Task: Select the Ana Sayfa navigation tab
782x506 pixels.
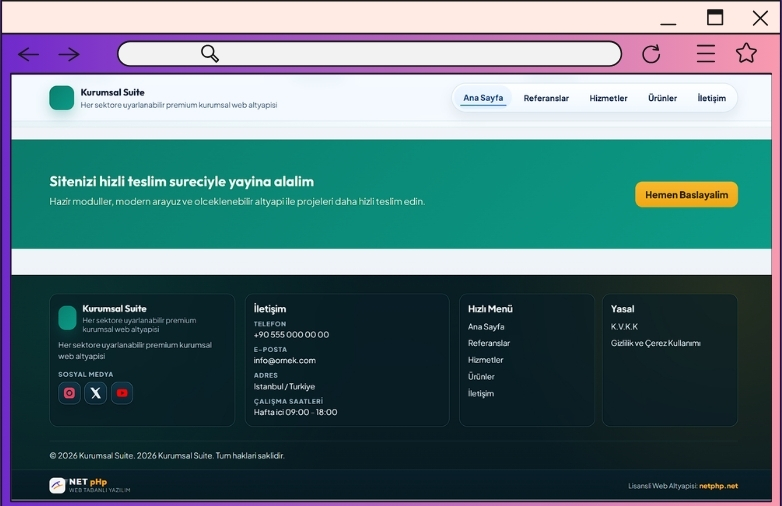Action: pyautogui.click(x=483, y=98)
